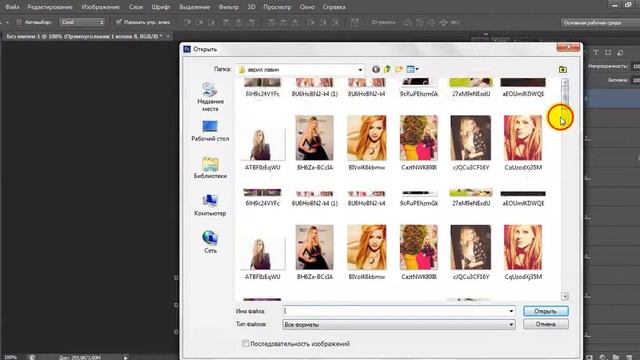Screen dimensions: 640x360
Task: Open Компьютер in the sidebar
Action: pyautogui.click(x=210, y=205)
